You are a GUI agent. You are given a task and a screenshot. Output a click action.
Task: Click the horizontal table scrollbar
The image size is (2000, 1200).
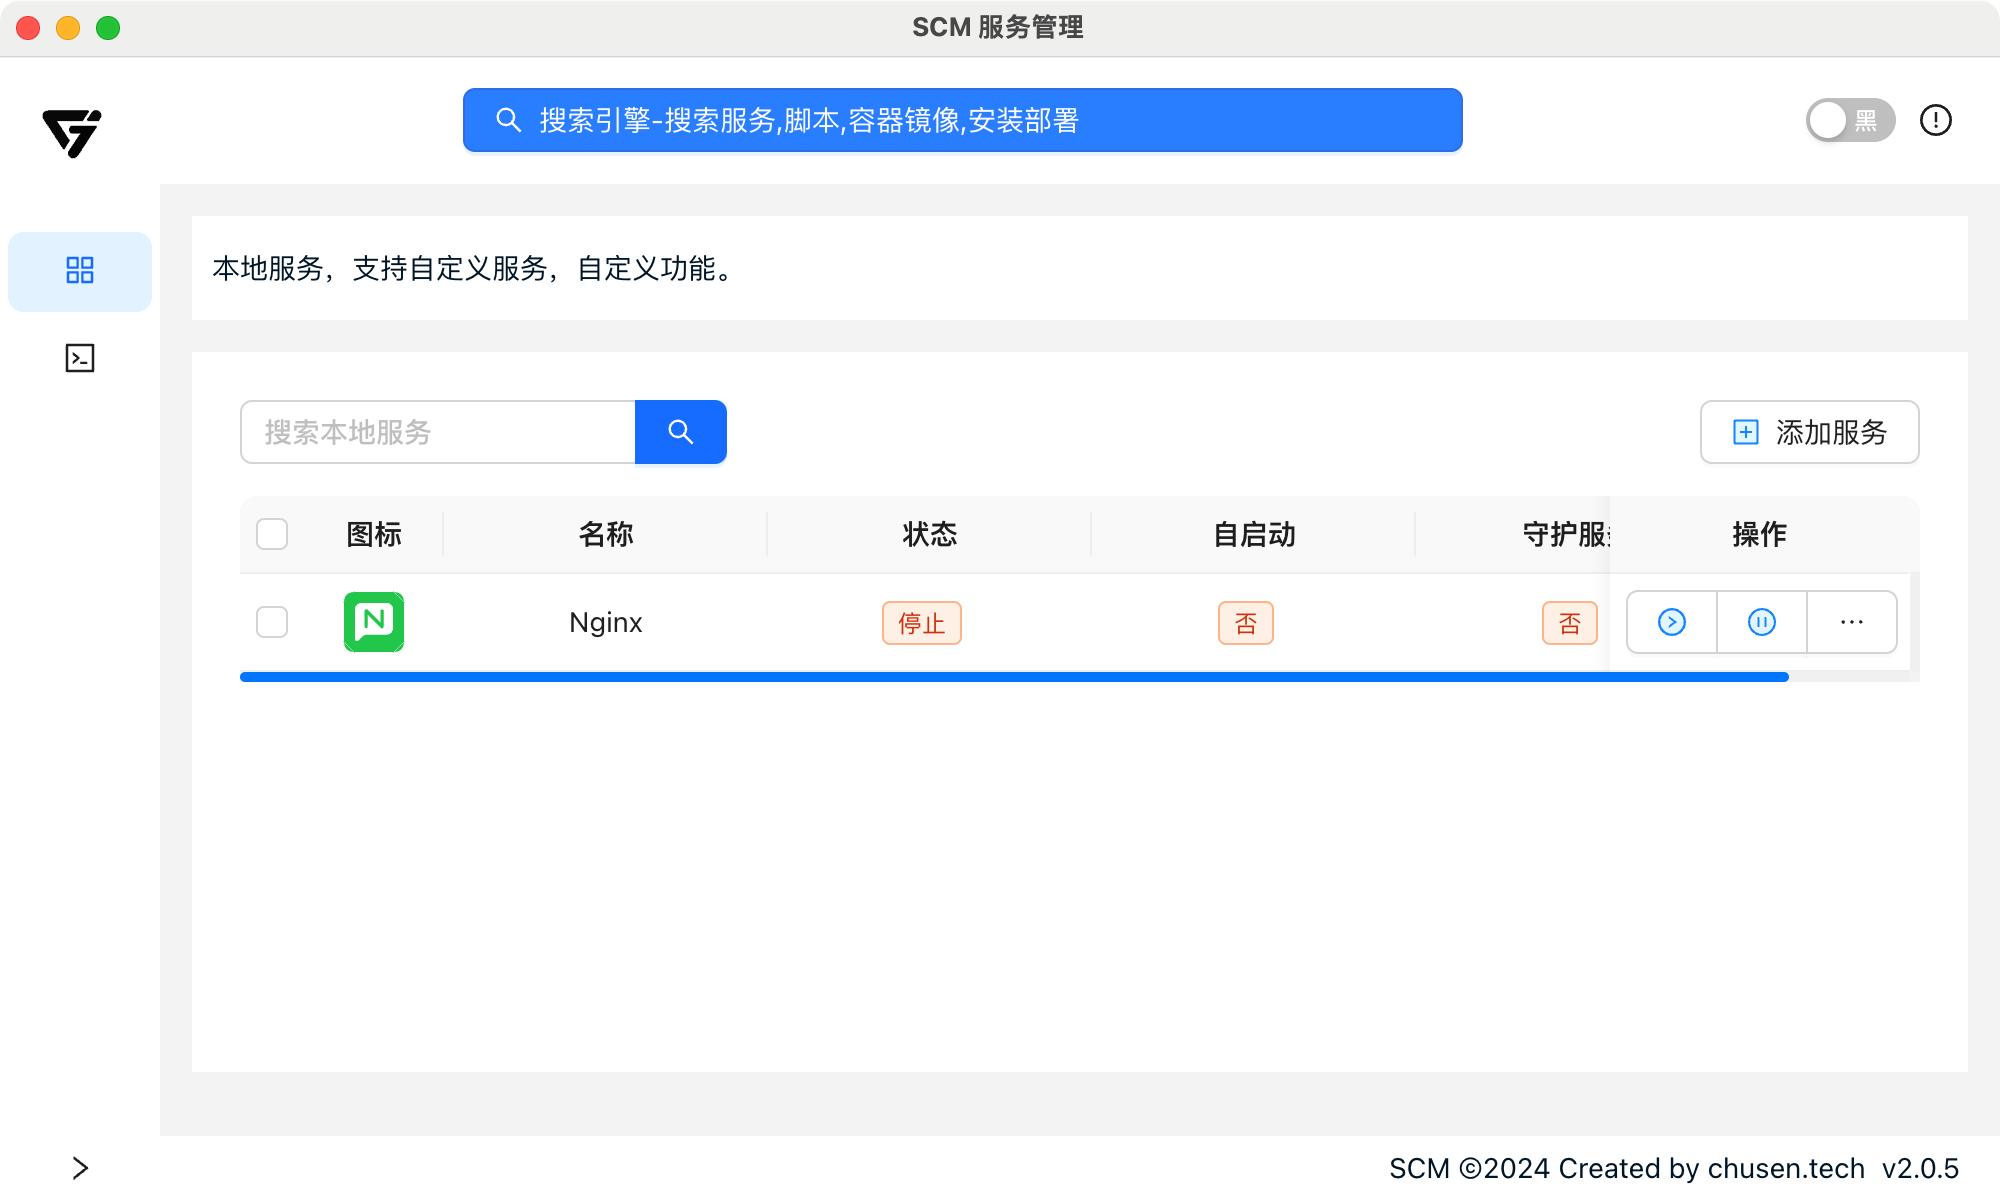pyautogui.click(x=1013, y=677)
